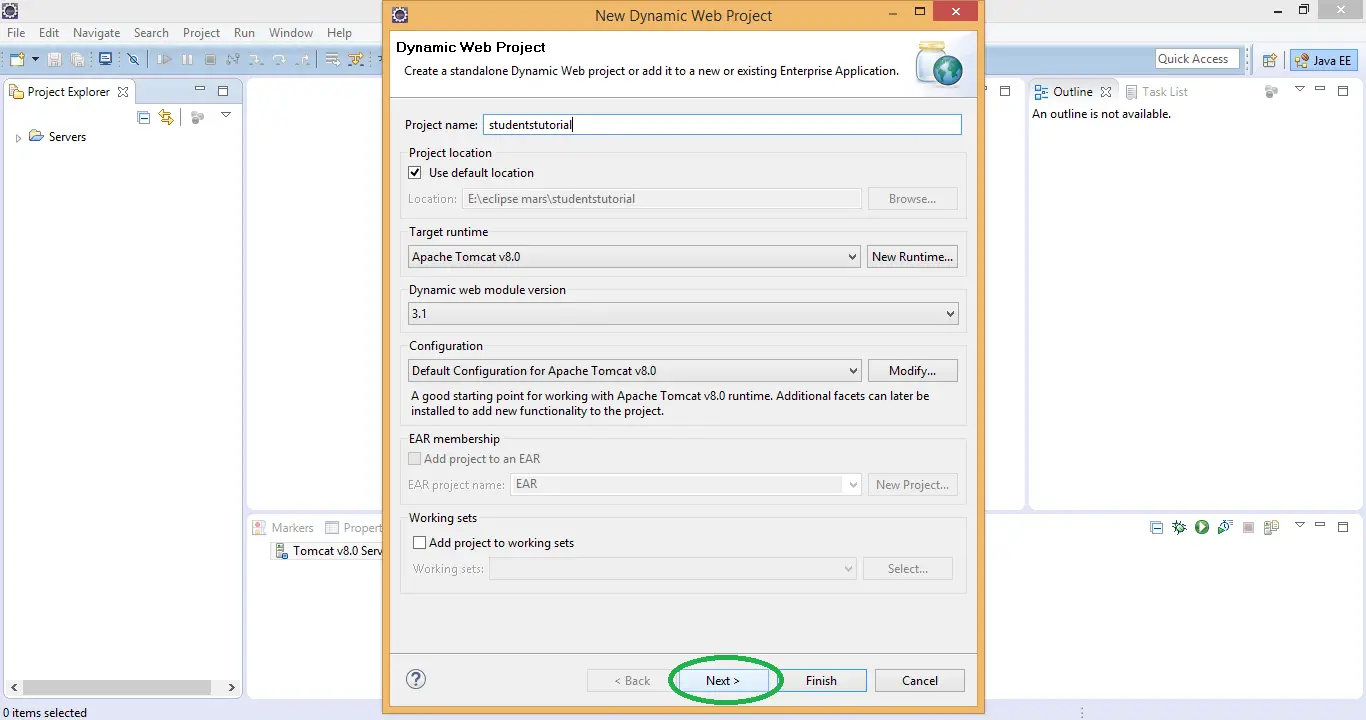The image size is (1366, 720).
Task: Click the New wizard icon in main toolbar
Action: tap(17, 60)
